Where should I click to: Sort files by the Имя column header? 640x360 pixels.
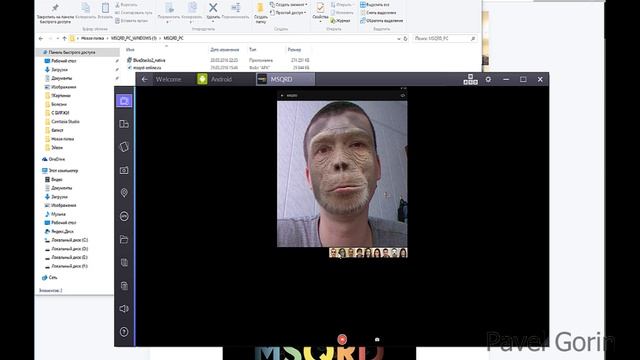[130, 49]
